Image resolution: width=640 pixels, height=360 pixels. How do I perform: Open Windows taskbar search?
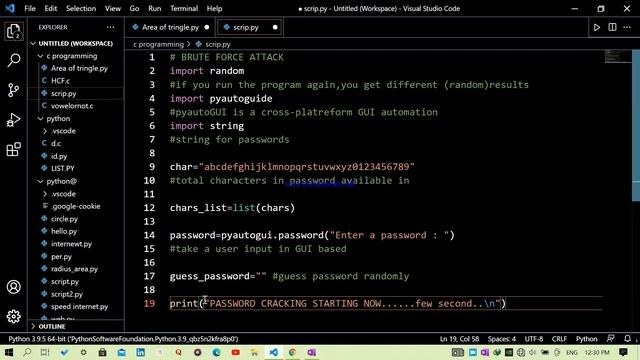tap(27, 352)
